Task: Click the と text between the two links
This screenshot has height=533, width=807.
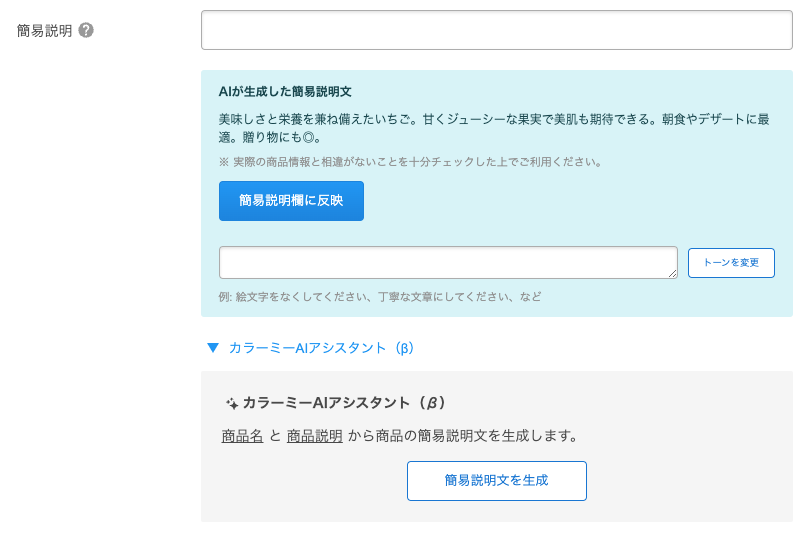Action: tap(275, 436)
